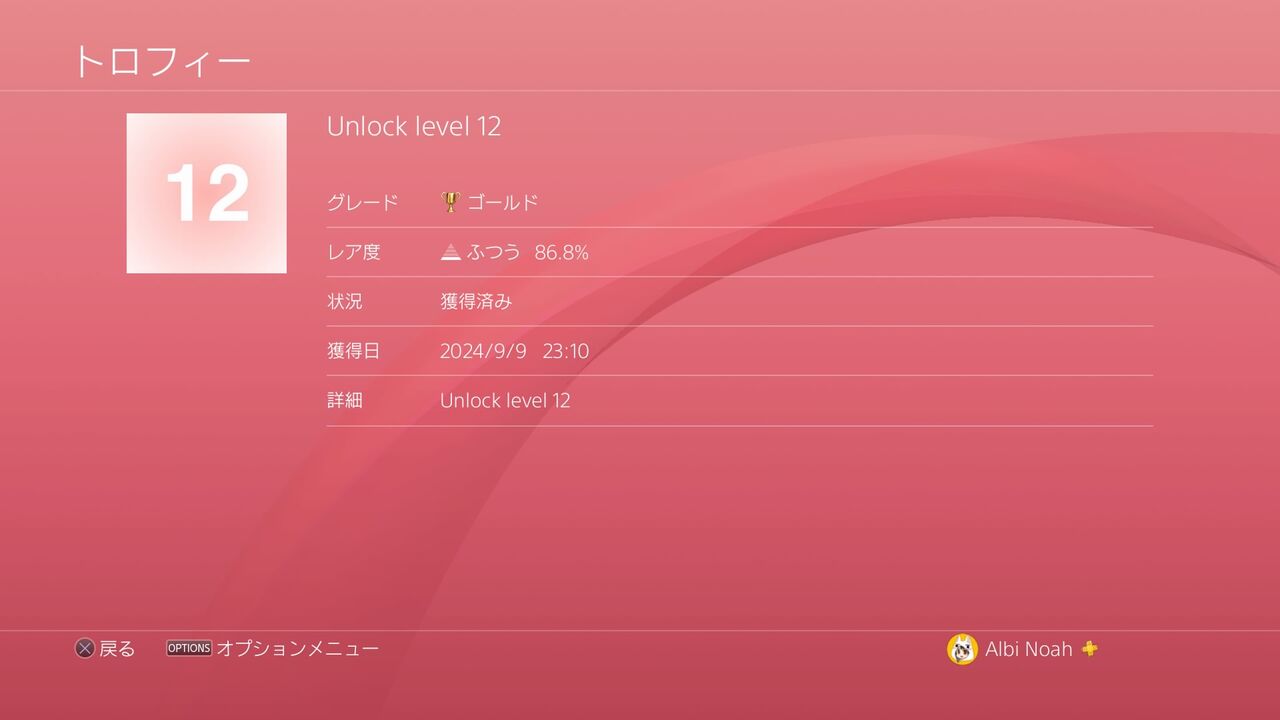The width and height of the screenshot is (1280, 720).
Task: Click the Albi Noah avatar icon
Action: (962, 649)
